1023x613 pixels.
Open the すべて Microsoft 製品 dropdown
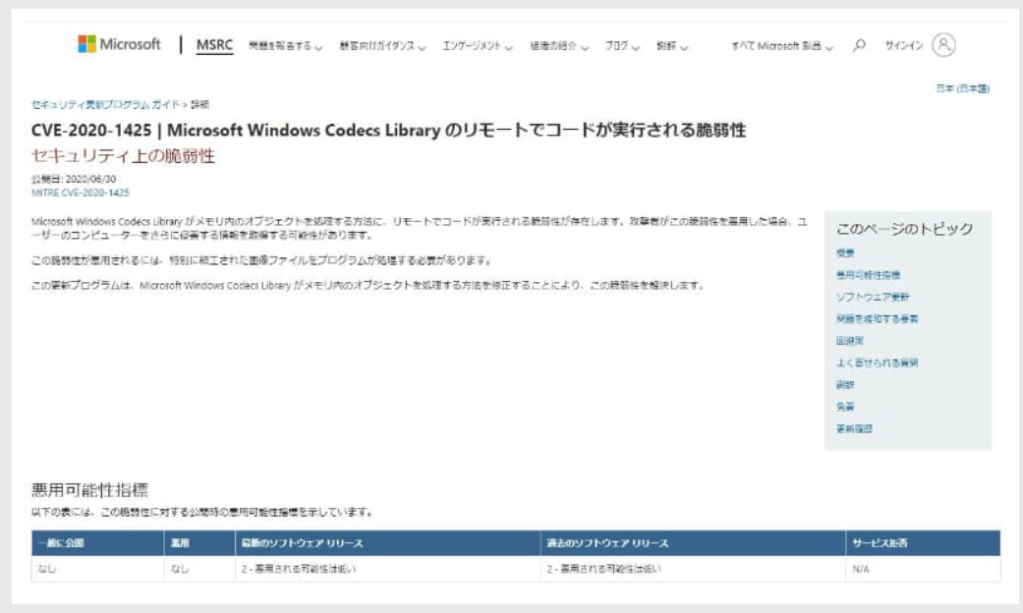pyautogui.click(x=782, y=46)
